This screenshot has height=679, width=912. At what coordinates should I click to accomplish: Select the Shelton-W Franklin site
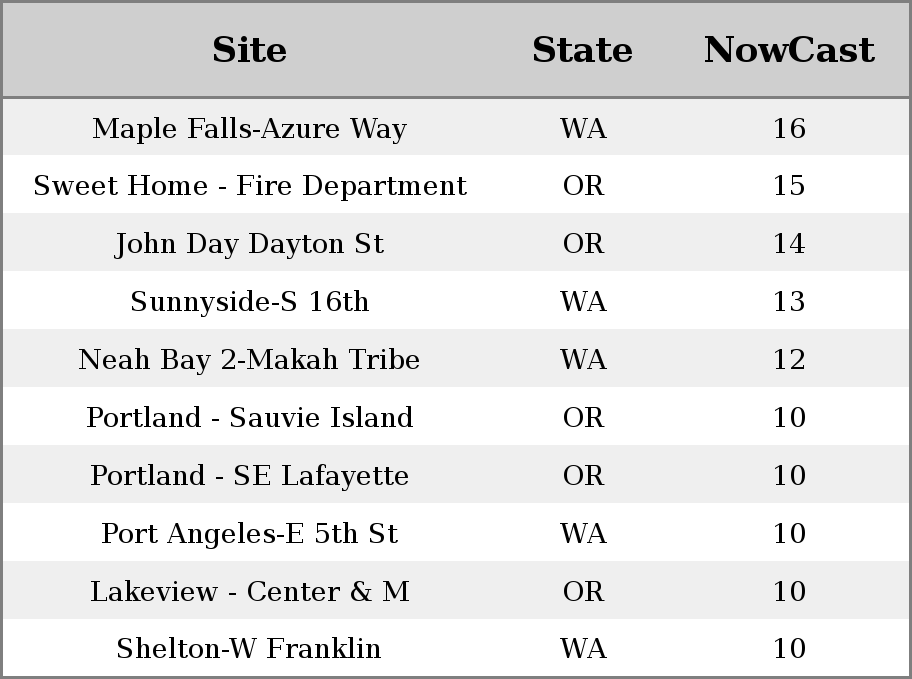249,649
